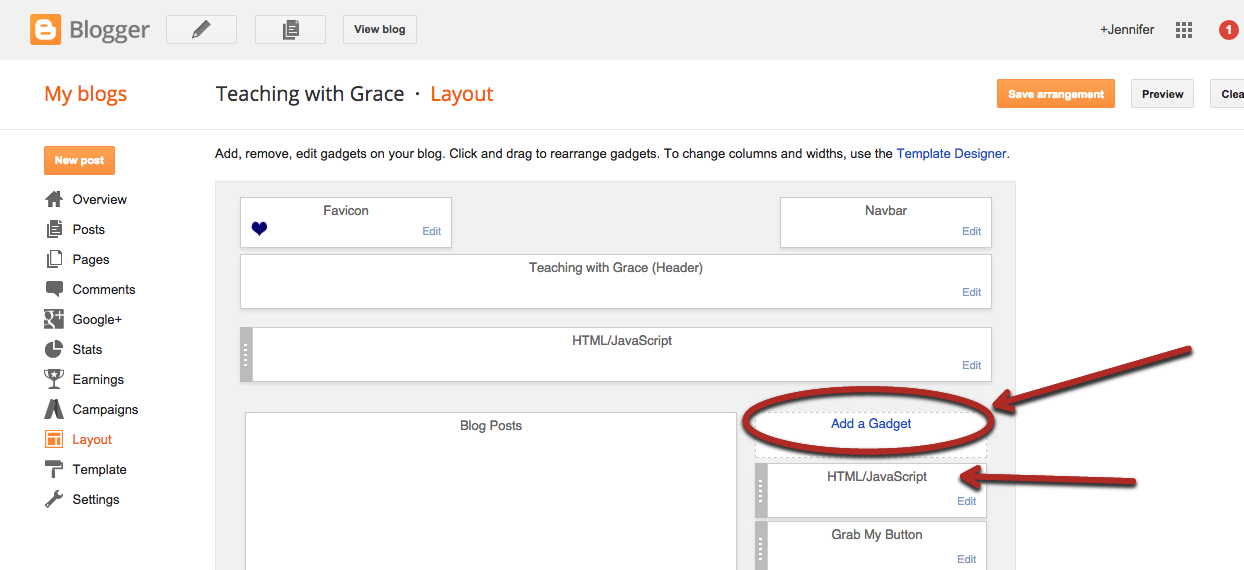This screenshot has height=570, width=1244.
Task: Click the Preview button
Action: (x=1162, y=94)
